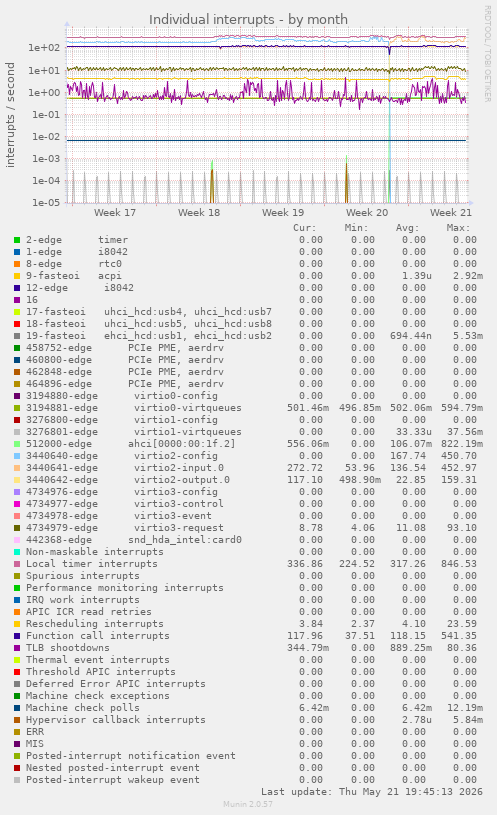This screenshot has width=497, height=815.
Task: Click the olive virtio3-request legend swatch
Action: tap(17, 528)
